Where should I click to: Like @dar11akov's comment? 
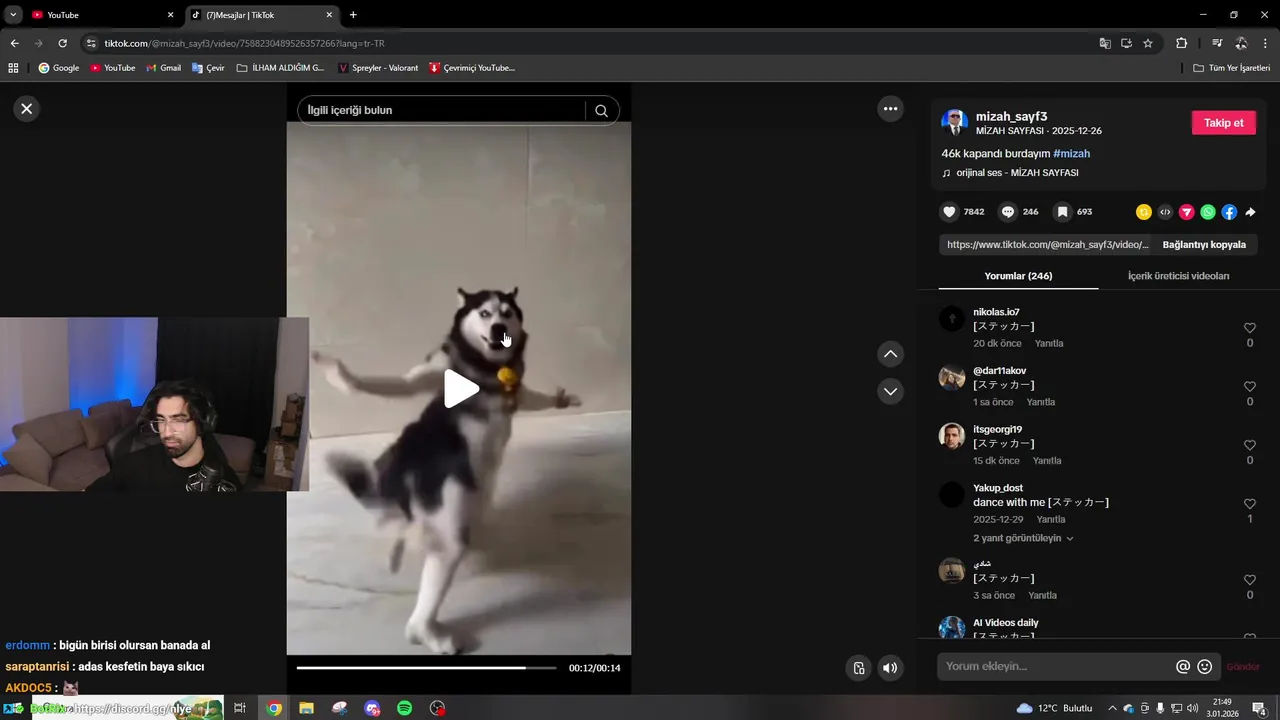click(1249, 387)
